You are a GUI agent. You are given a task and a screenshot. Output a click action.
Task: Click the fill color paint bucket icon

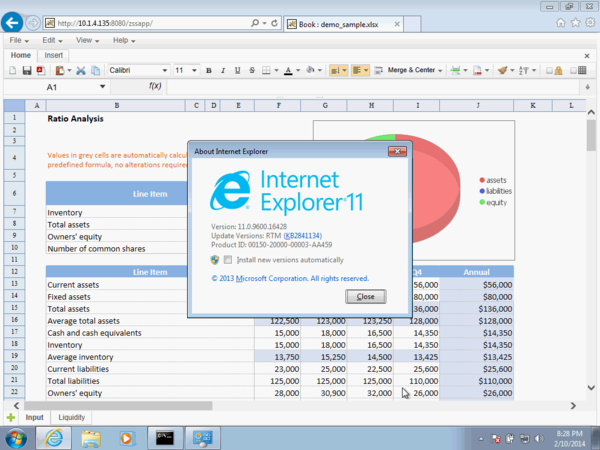point(310,70)
